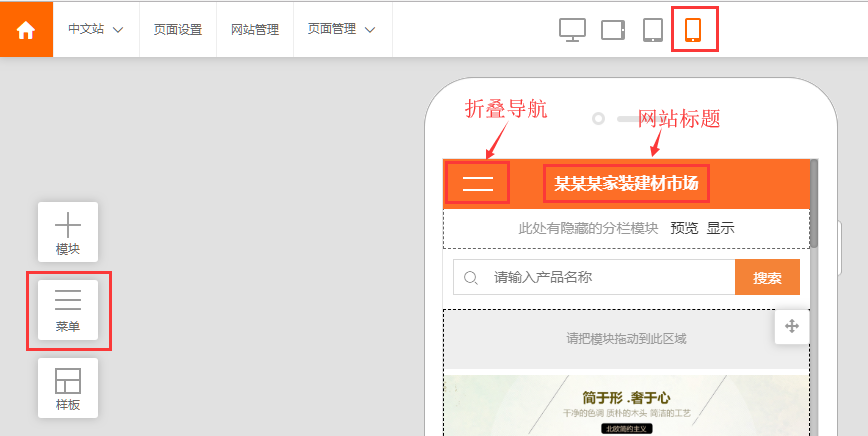The width and height of the screenshot is (868, 436).
Task: Switch to landscape tablet preview
Action: click(613, 30)
